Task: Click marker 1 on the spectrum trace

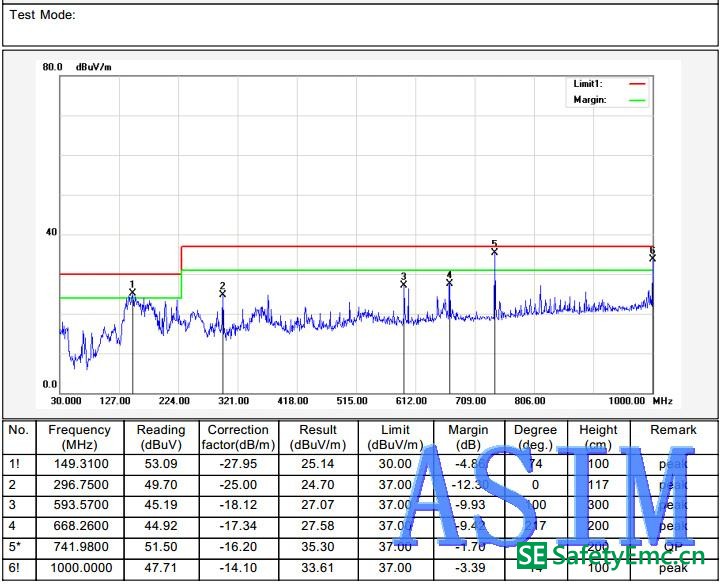Action: 133,292
